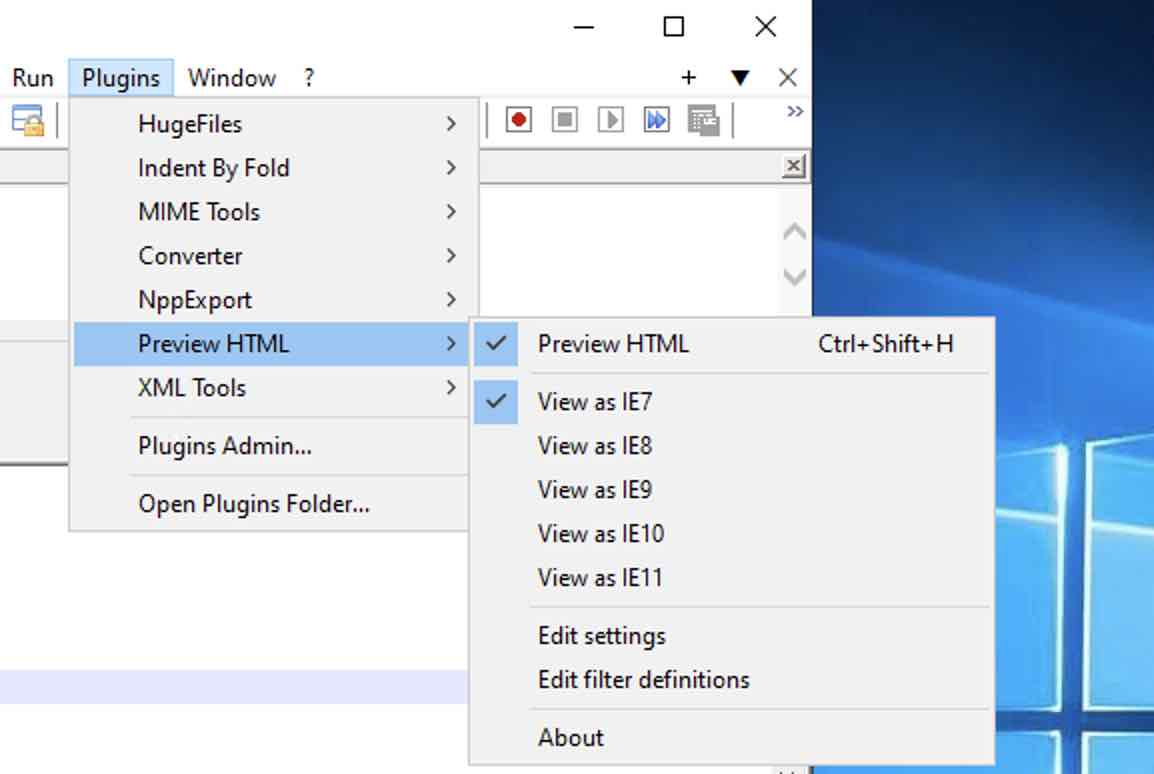Open the document list dropdown arrow

tap(739, 77)
